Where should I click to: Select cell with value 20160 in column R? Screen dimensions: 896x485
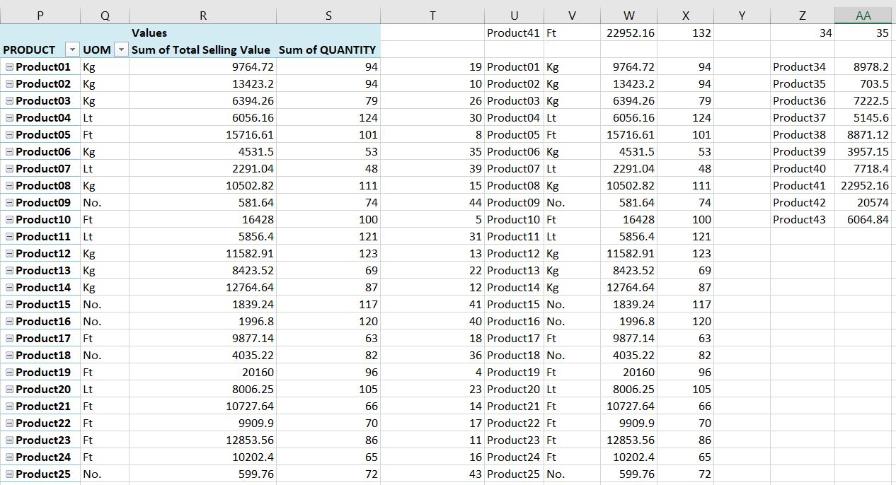(203, 372)
